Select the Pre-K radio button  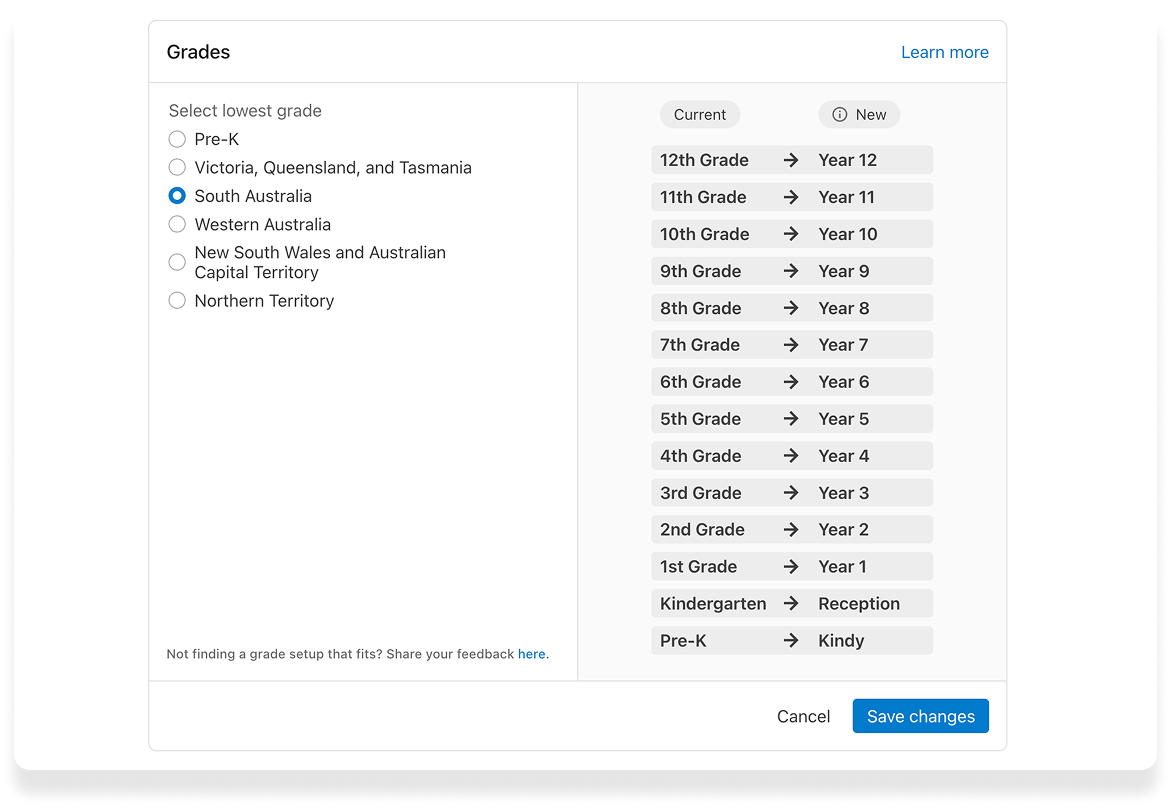(177, 139)
